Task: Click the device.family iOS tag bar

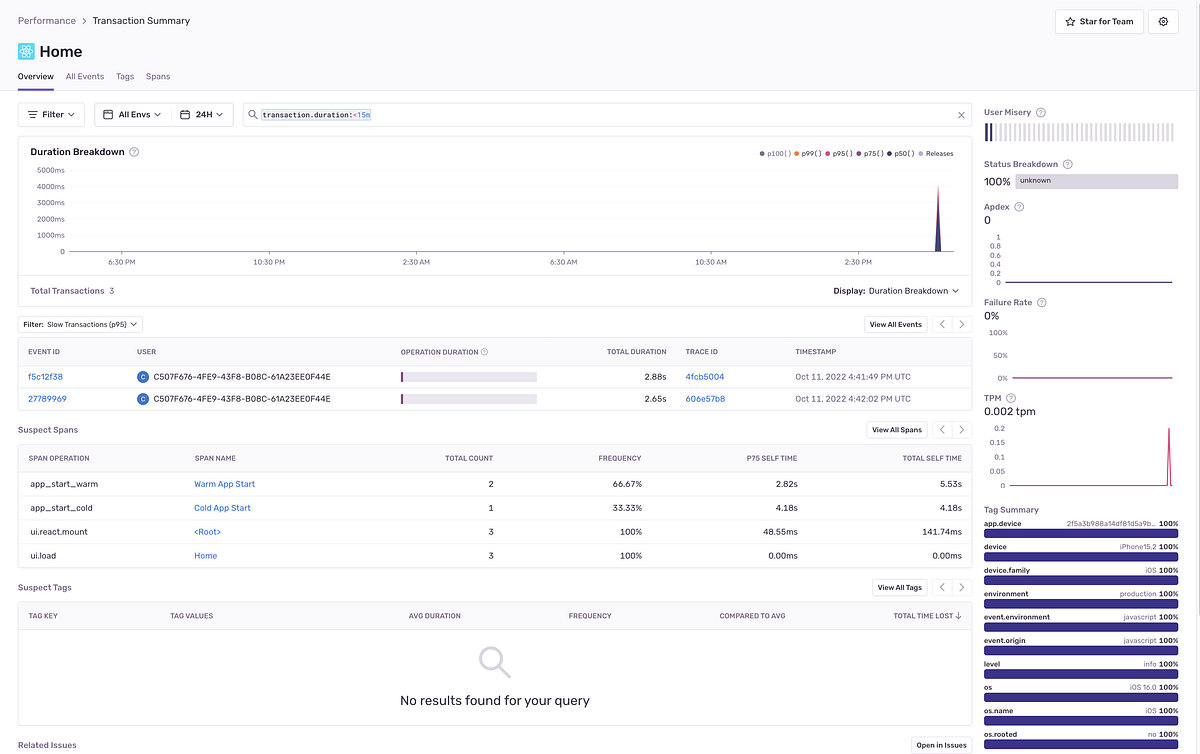Action: point(1081,580)
